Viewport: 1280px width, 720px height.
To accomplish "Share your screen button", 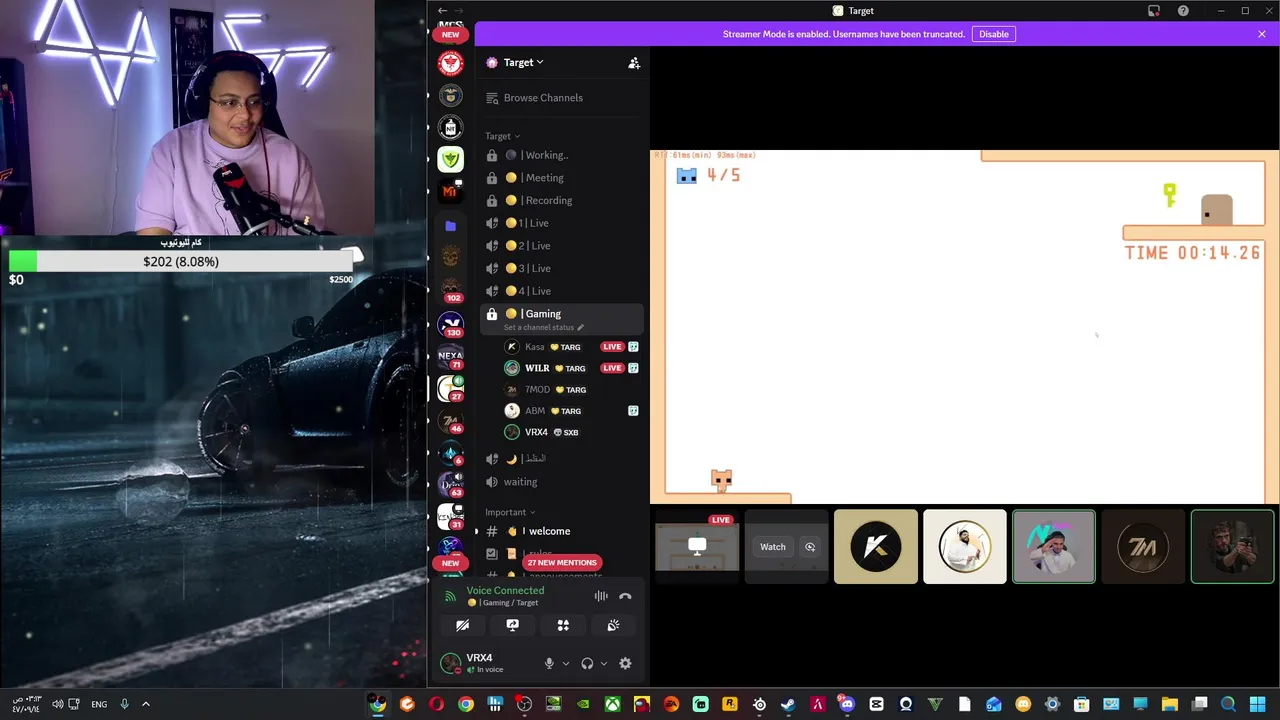I will coord(512,625).
